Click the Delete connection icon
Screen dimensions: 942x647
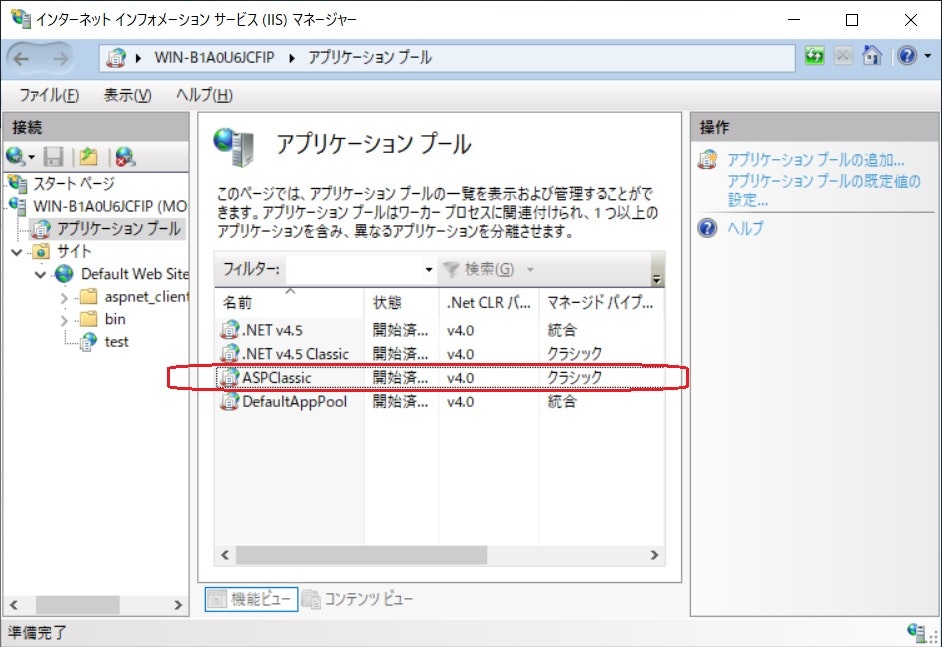point(125,157)
